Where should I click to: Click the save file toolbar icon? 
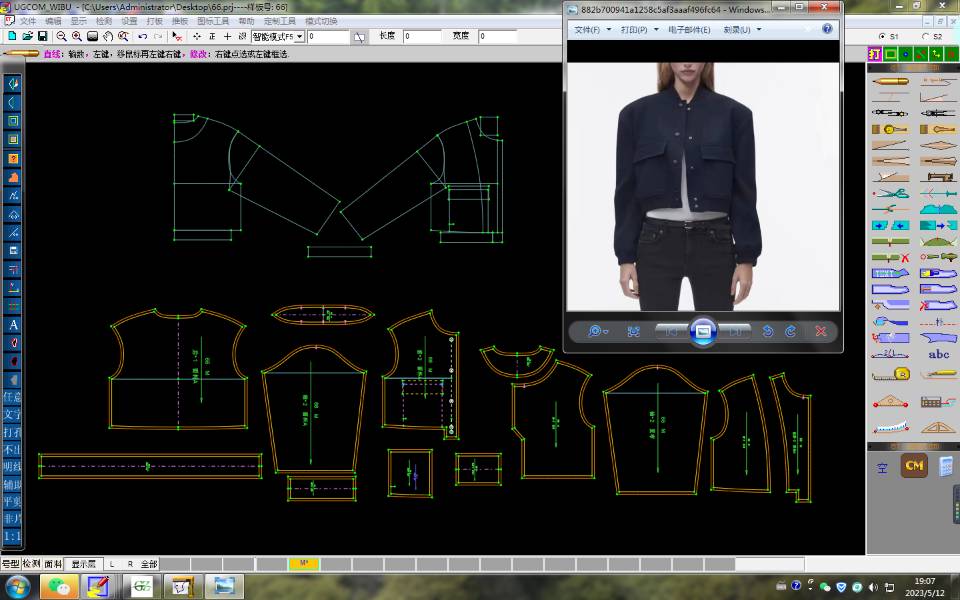[43, 36]
